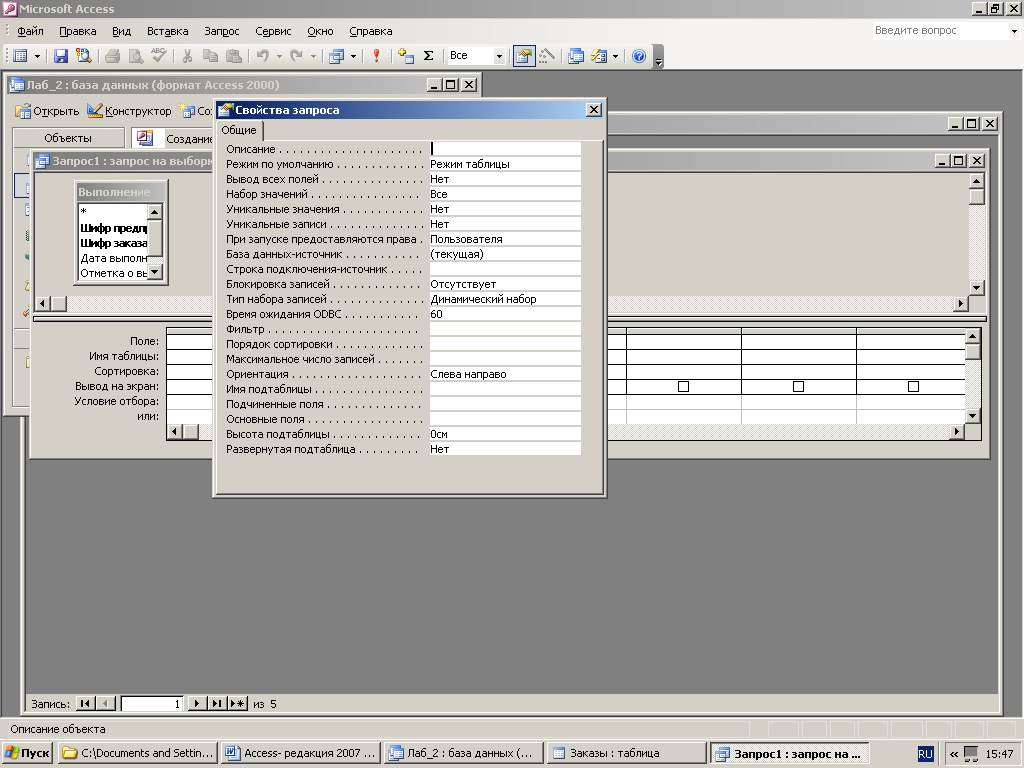Close the Свойства запроса dialog
Image resolution: width=1024 pixels, height=768 pixels.
coord(594,110)
